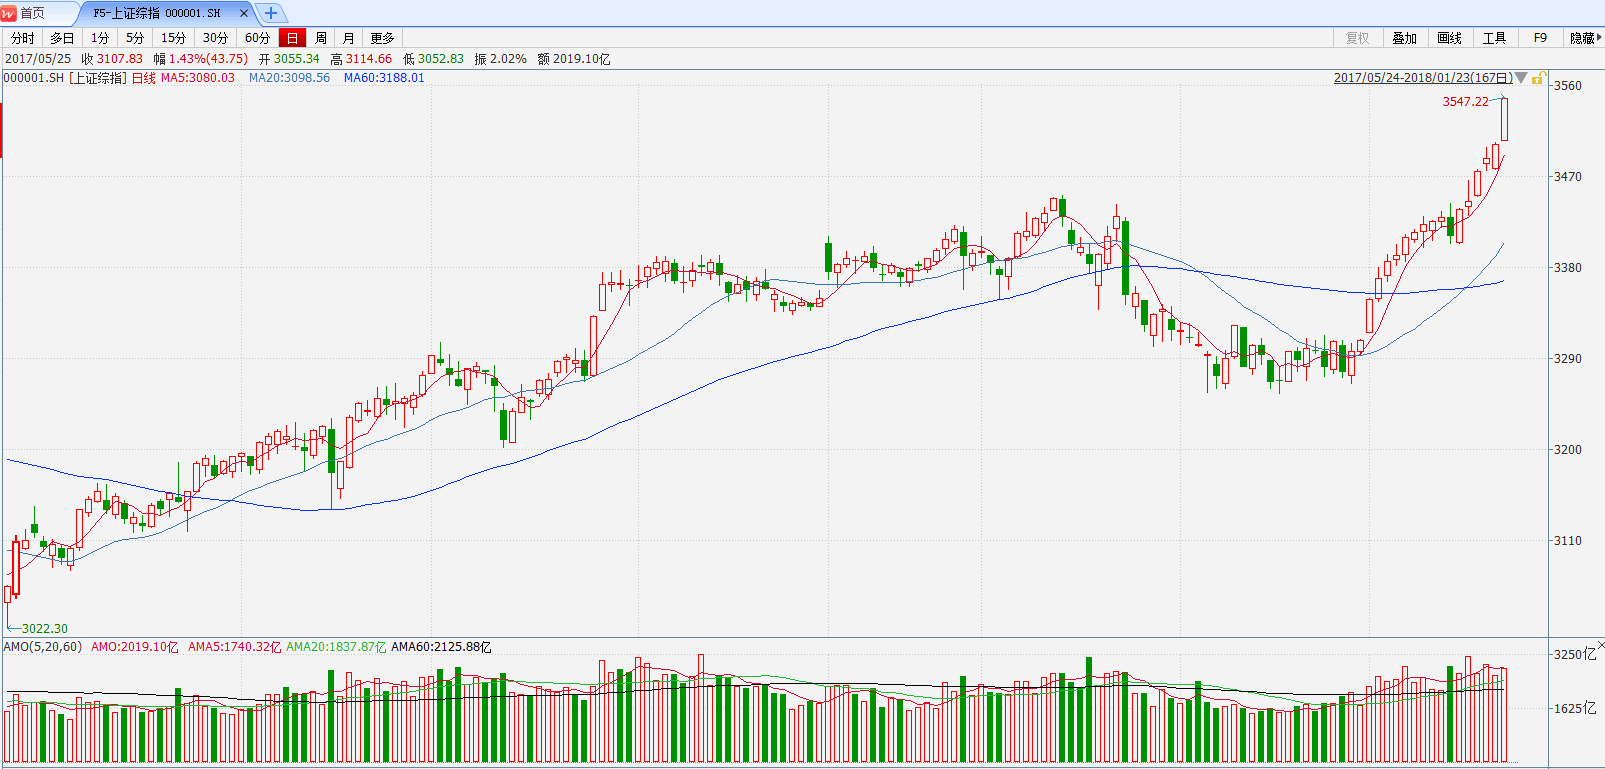The height and width of the screenshot is (769, 1605).
Task: Select the 1分 period
Action: click(x=100, y=38)
